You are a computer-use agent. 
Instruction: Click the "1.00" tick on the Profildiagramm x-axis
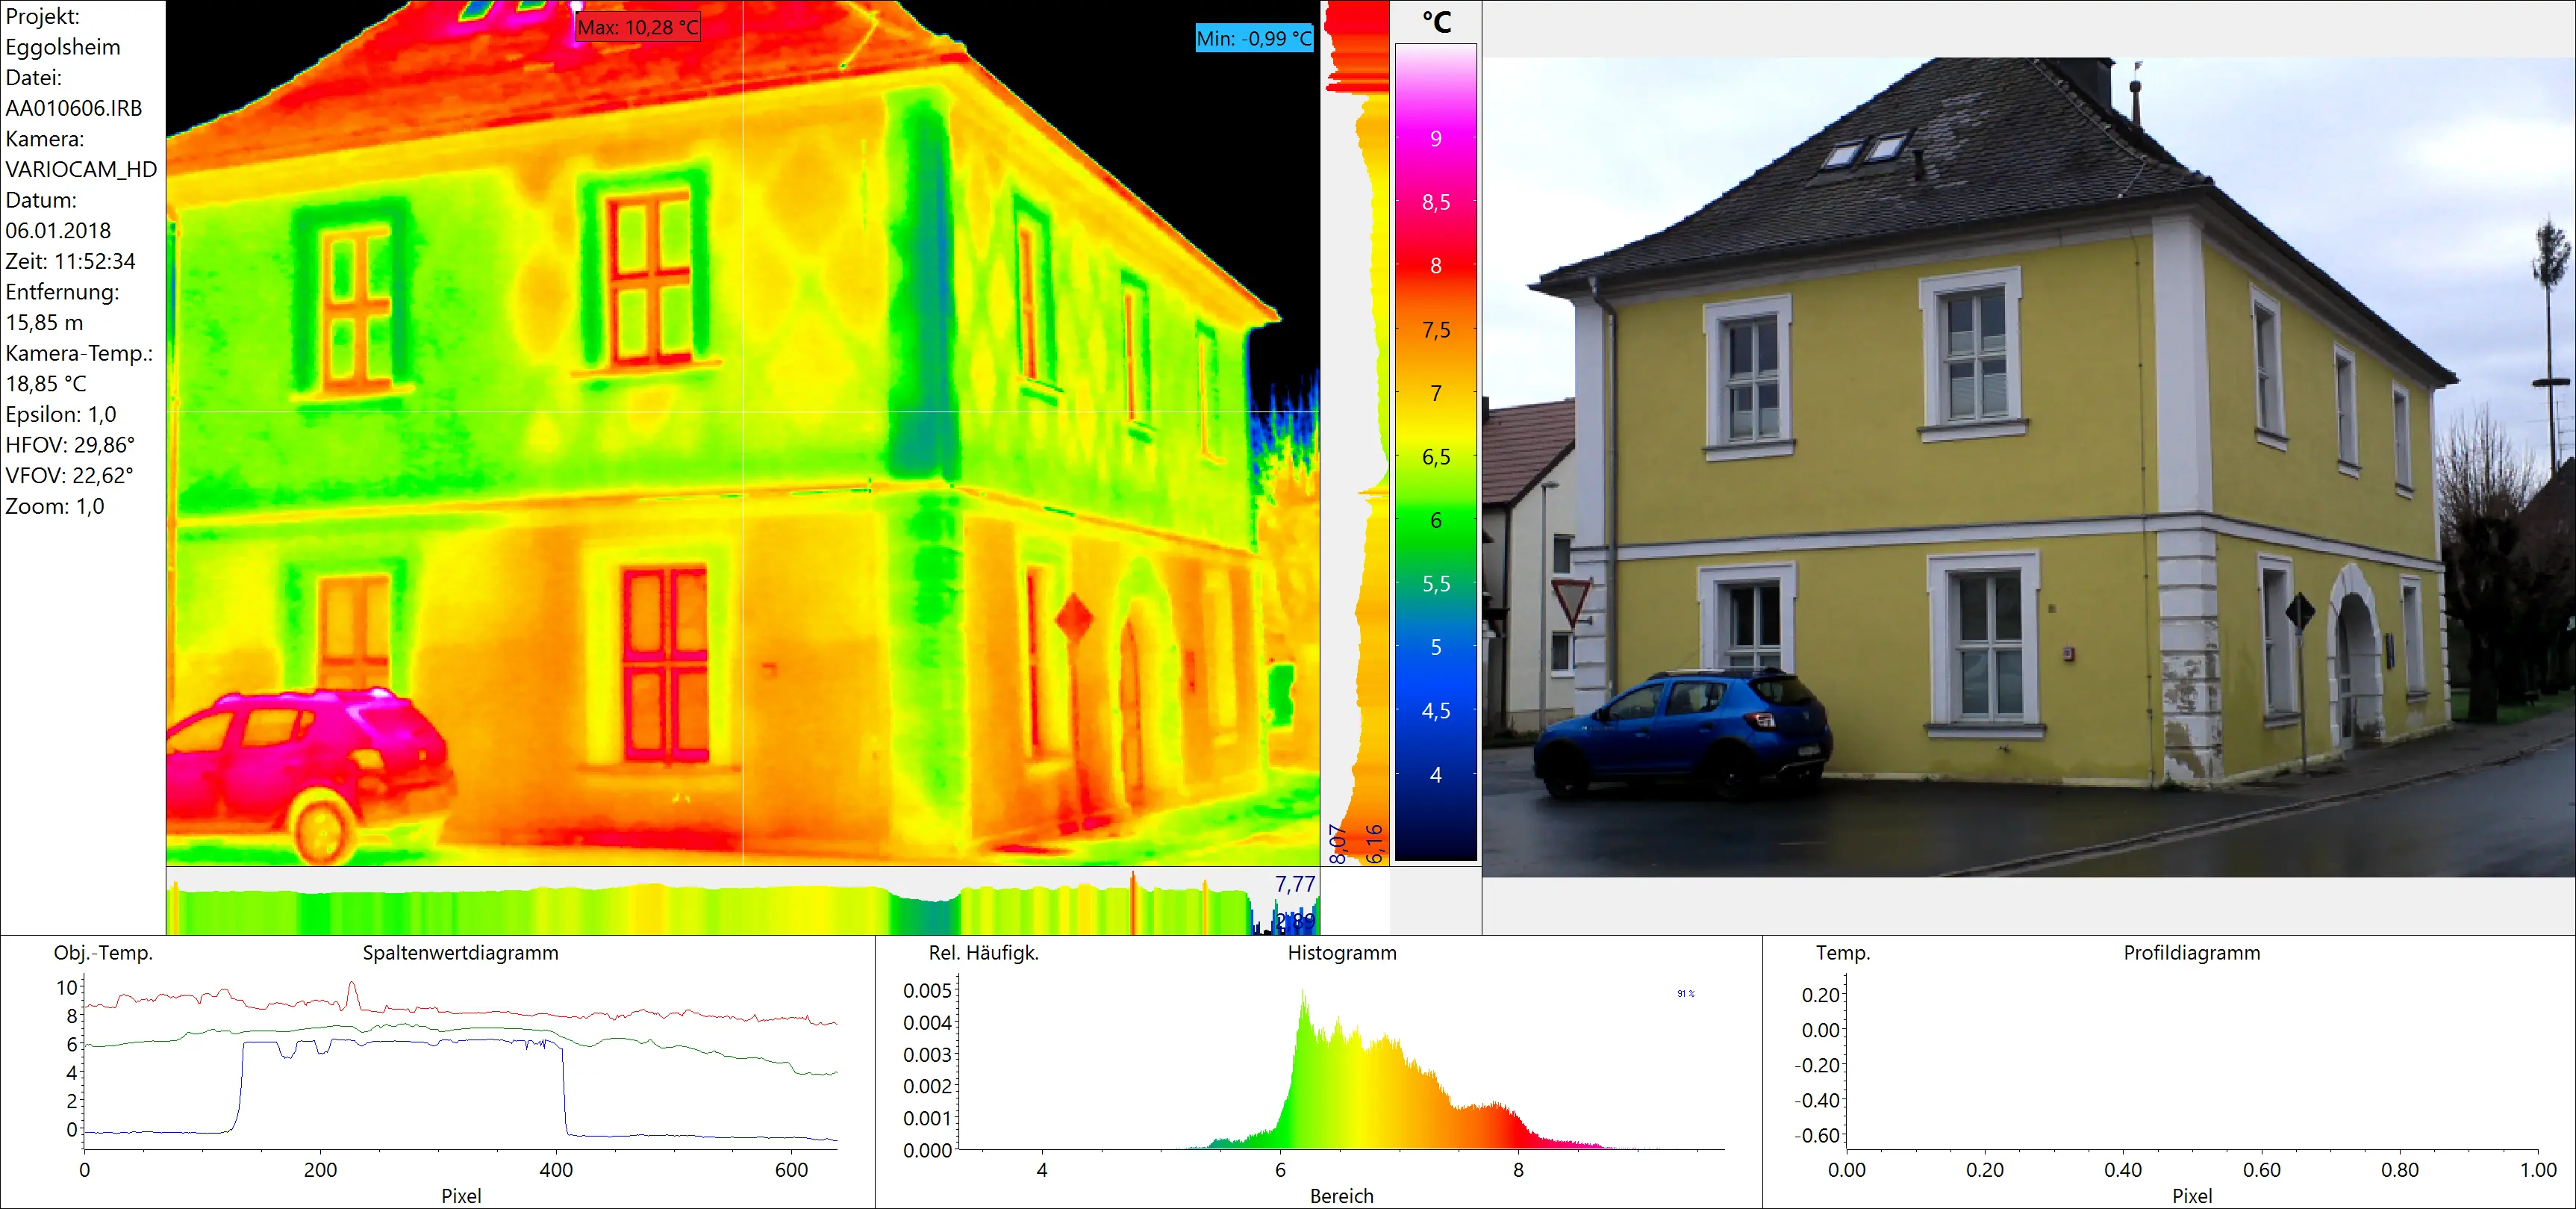(x=2538, y=1170)
